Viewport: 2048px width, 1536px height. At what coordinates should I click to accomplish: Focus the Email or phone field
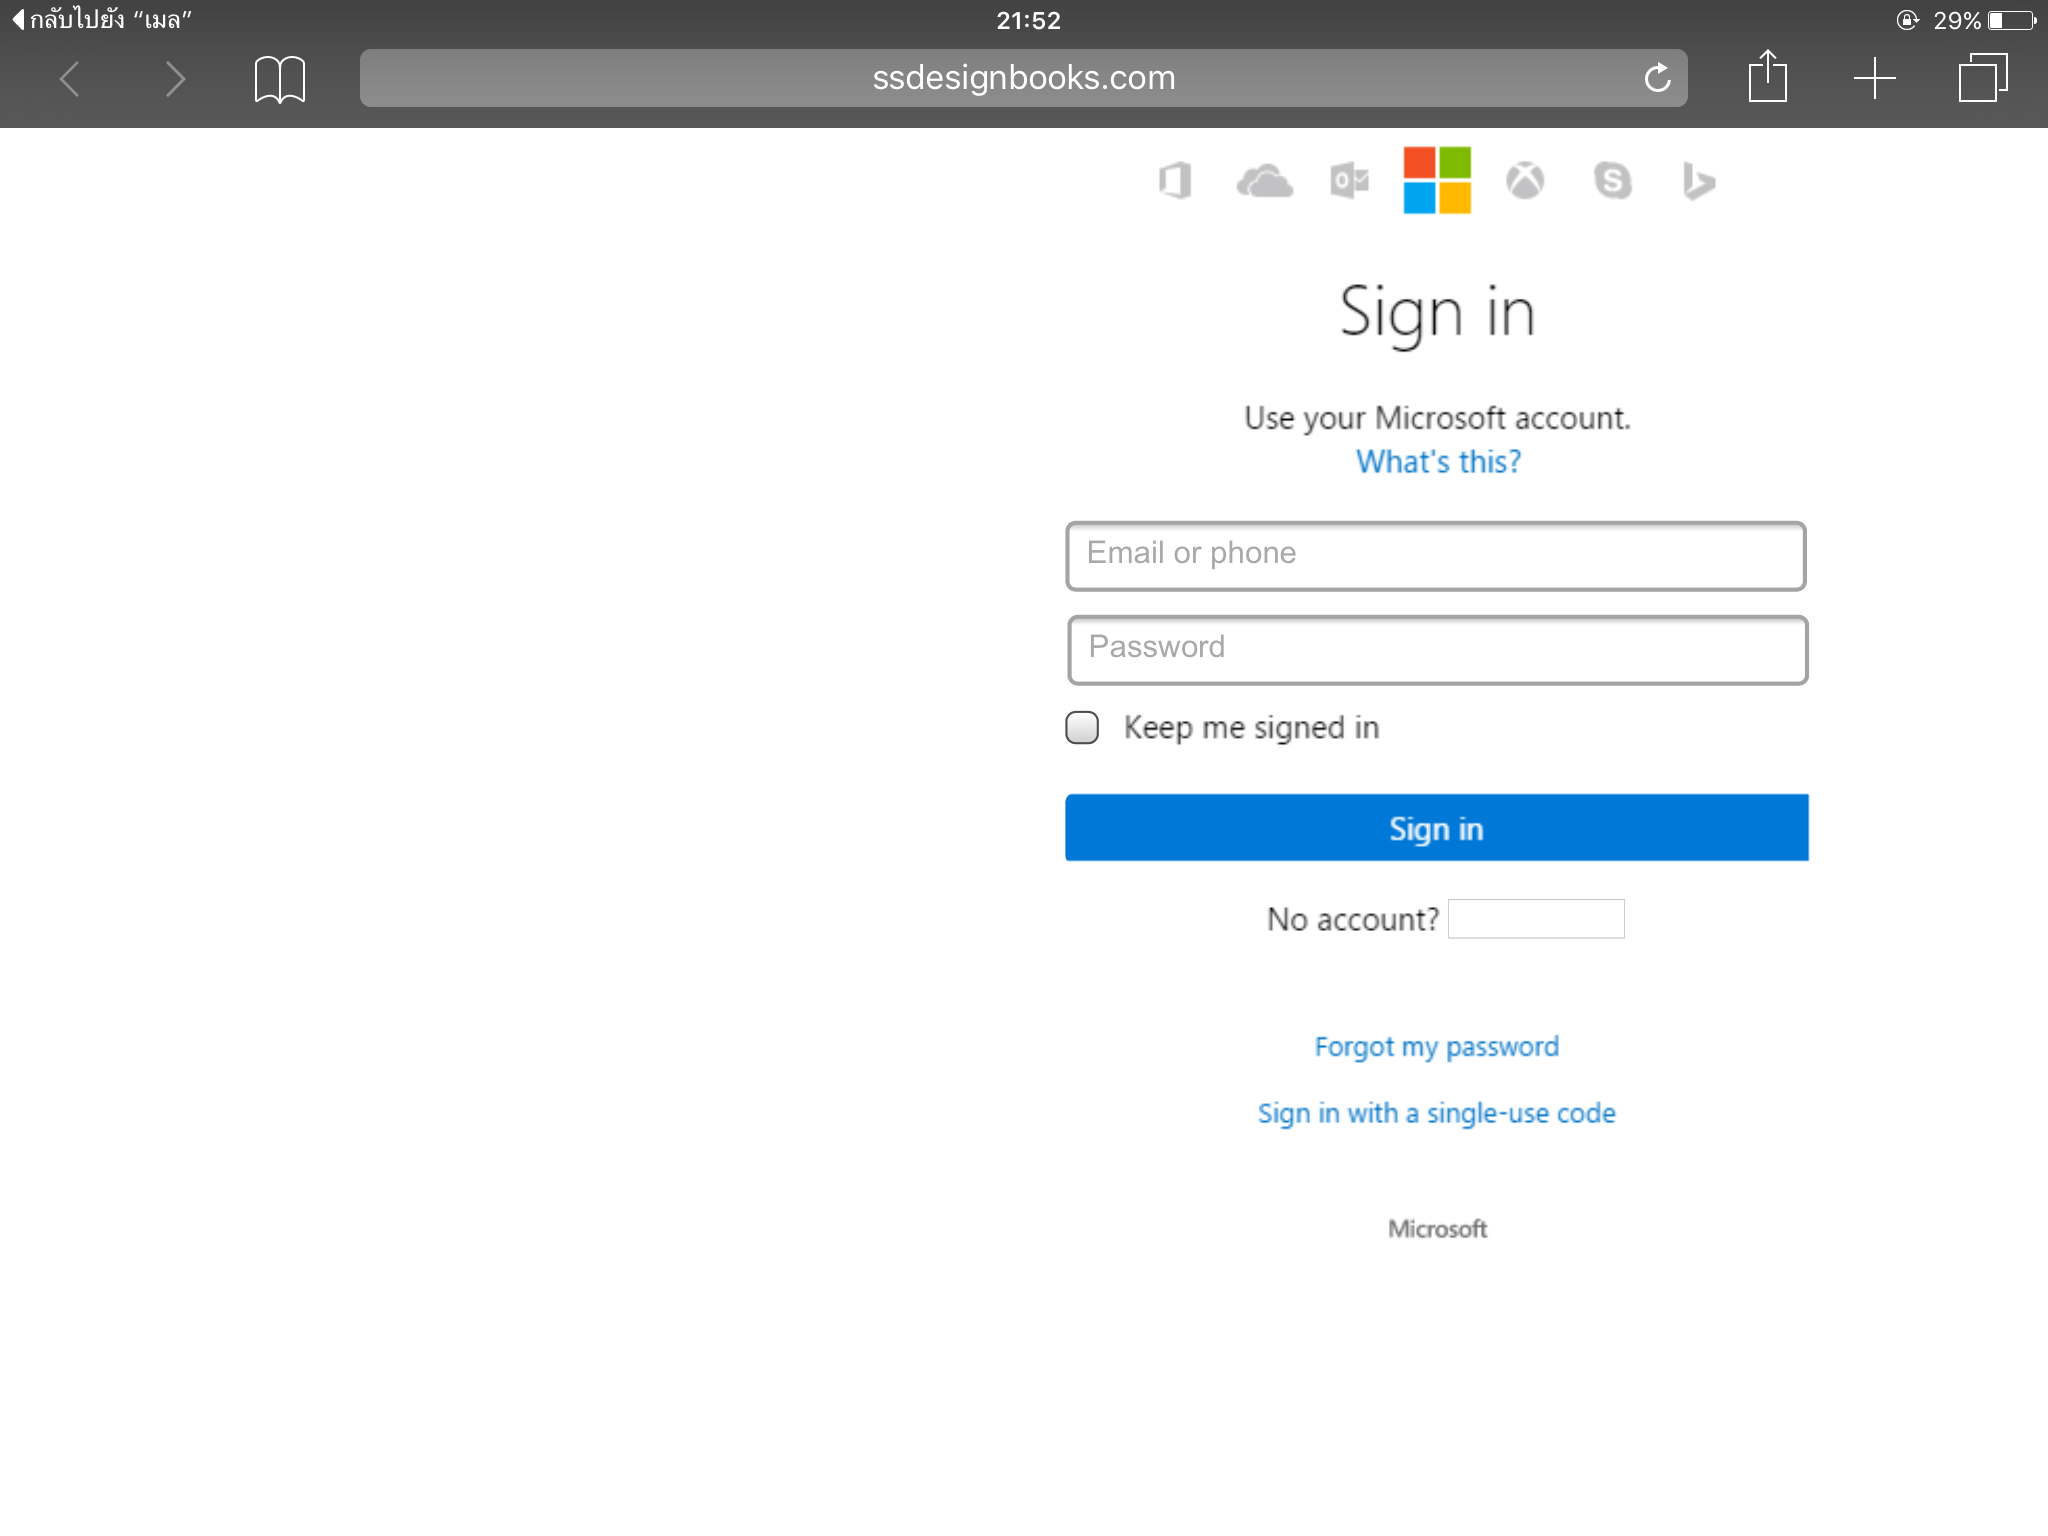[1436, 556]
